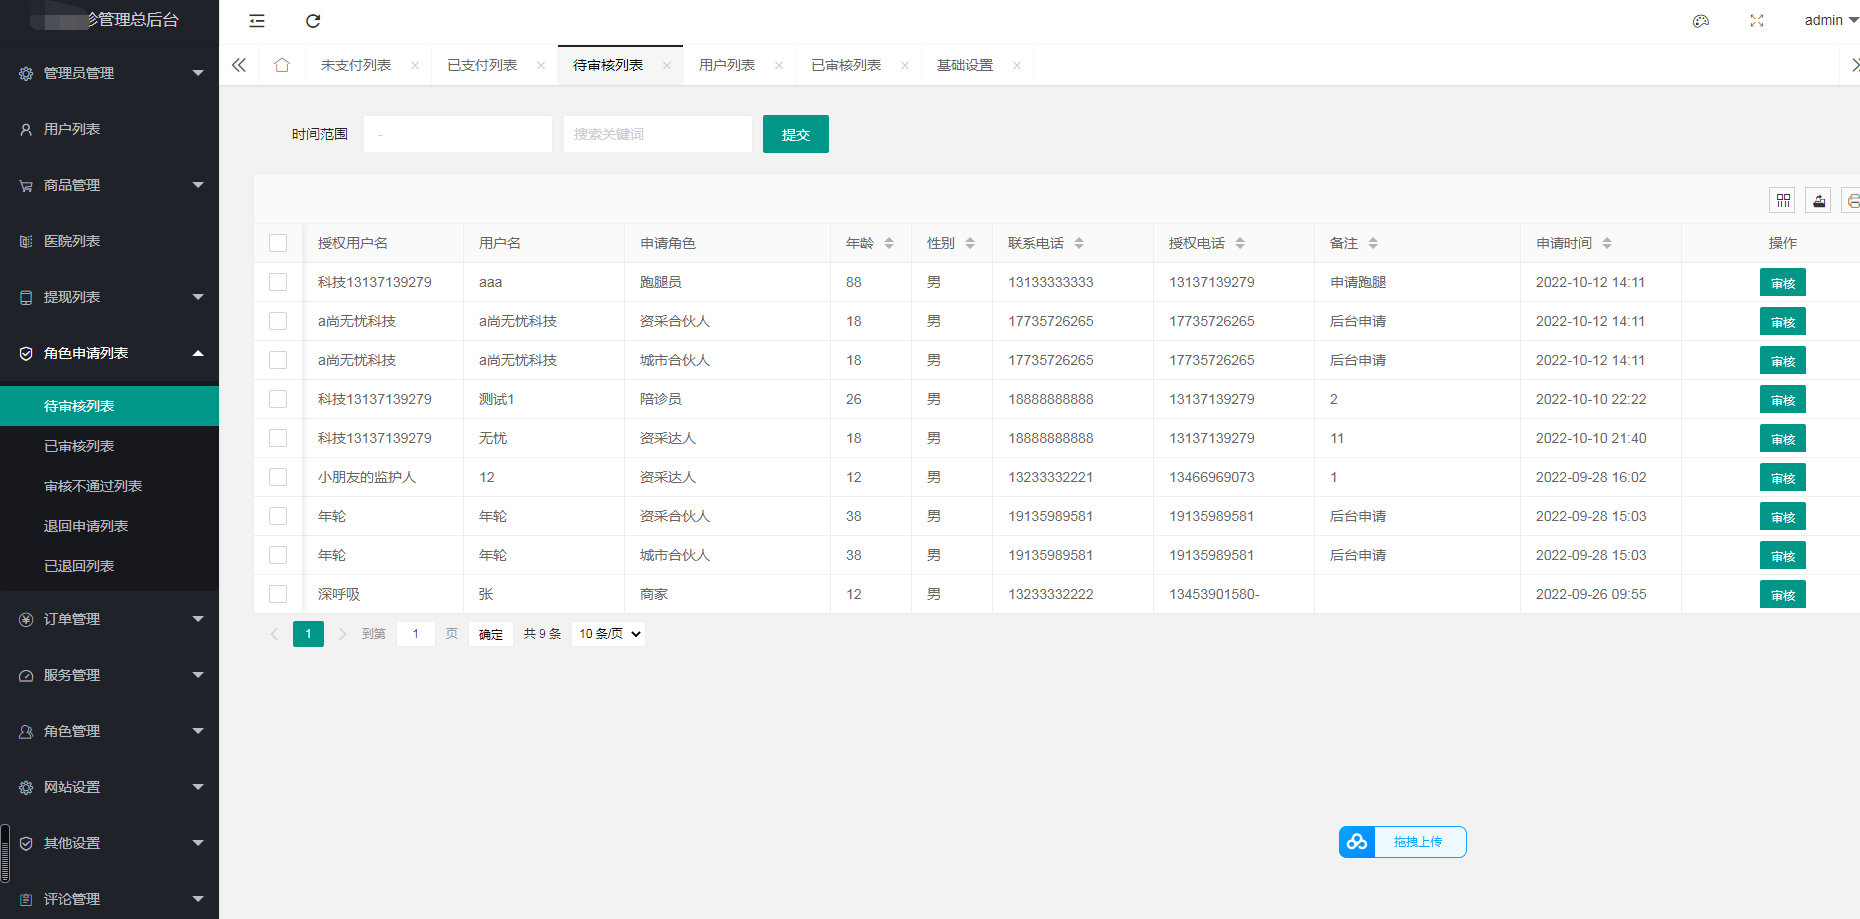This screenshot has height=919, width=1860.
Task: Toggle fullscreen mode icon
Action: (1756, 21)
